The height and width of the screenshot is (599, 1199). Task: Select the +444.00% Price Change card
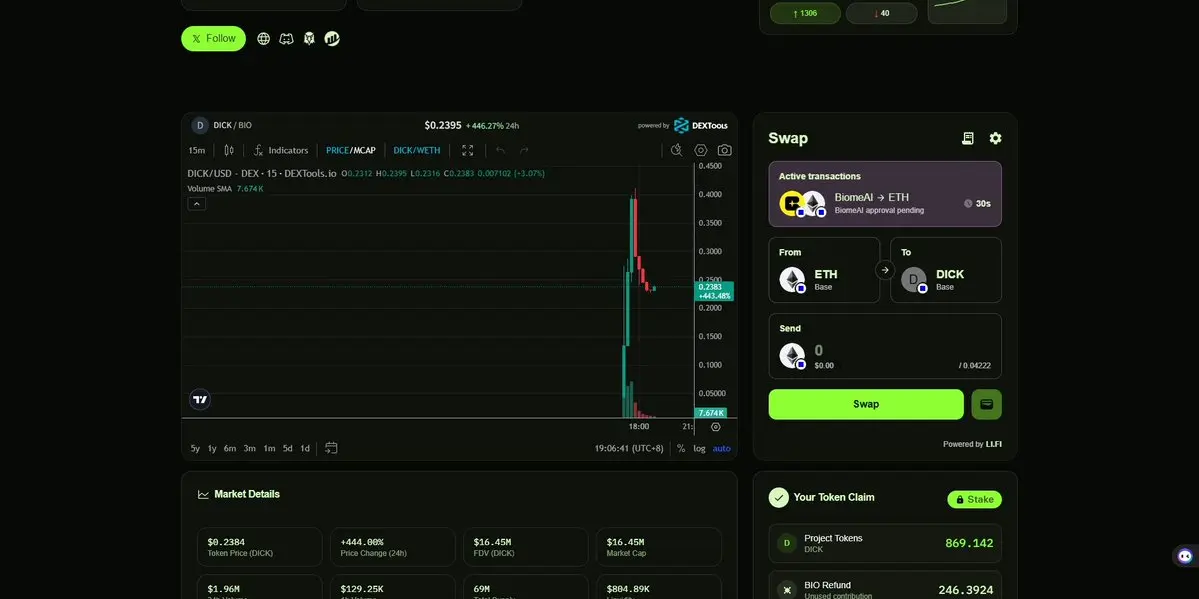tap(392, 547)
